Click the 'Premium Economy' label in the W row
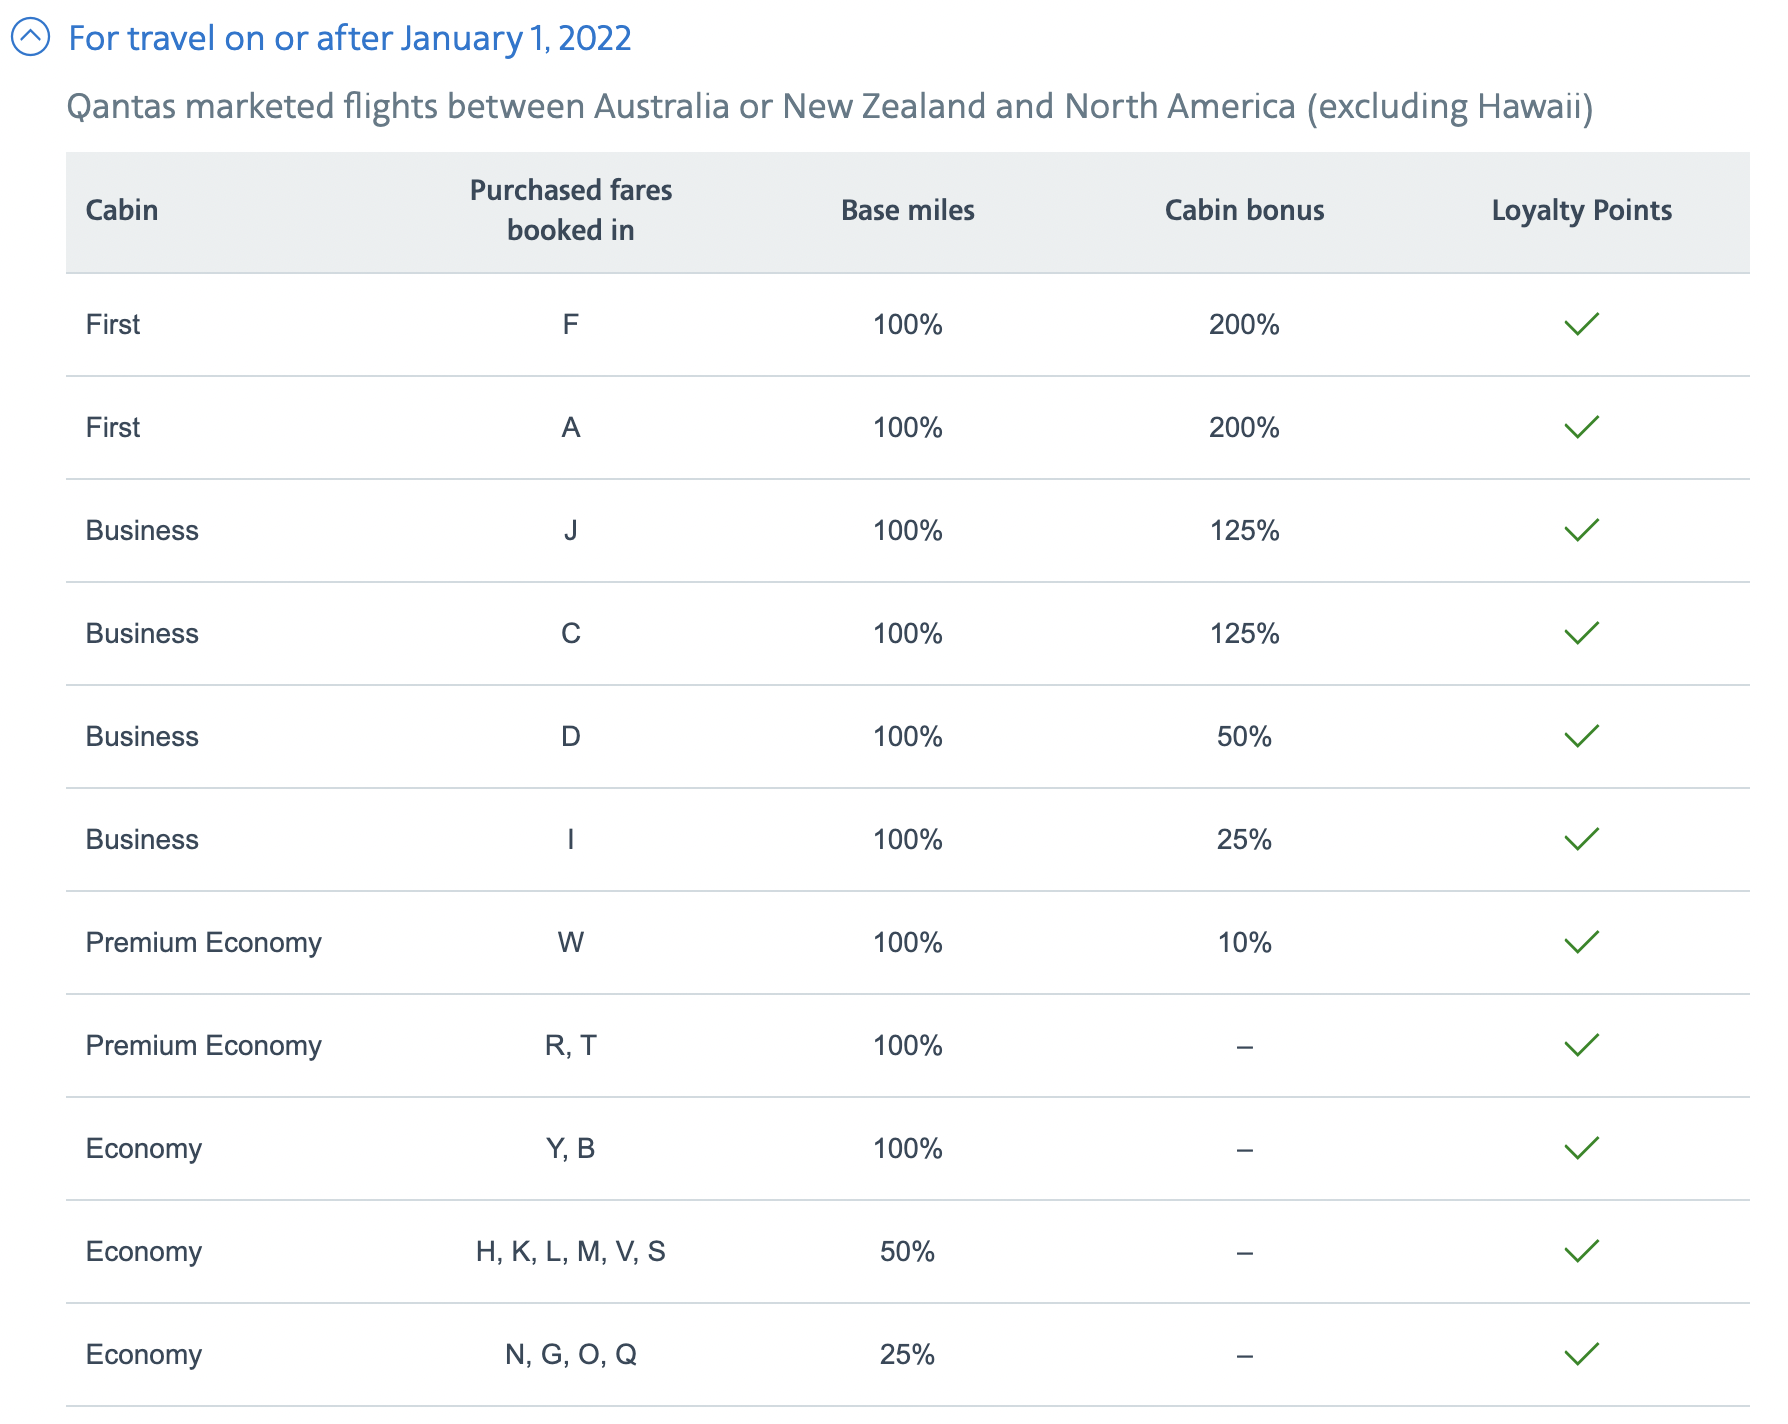The height and width of the screenshot is (1424, 1788). pyautogui.click(x=204, y=942)
